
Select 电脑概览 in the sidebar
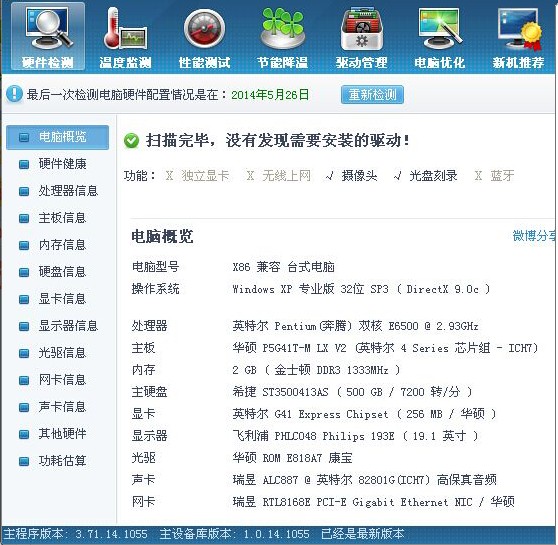point(58,137)
